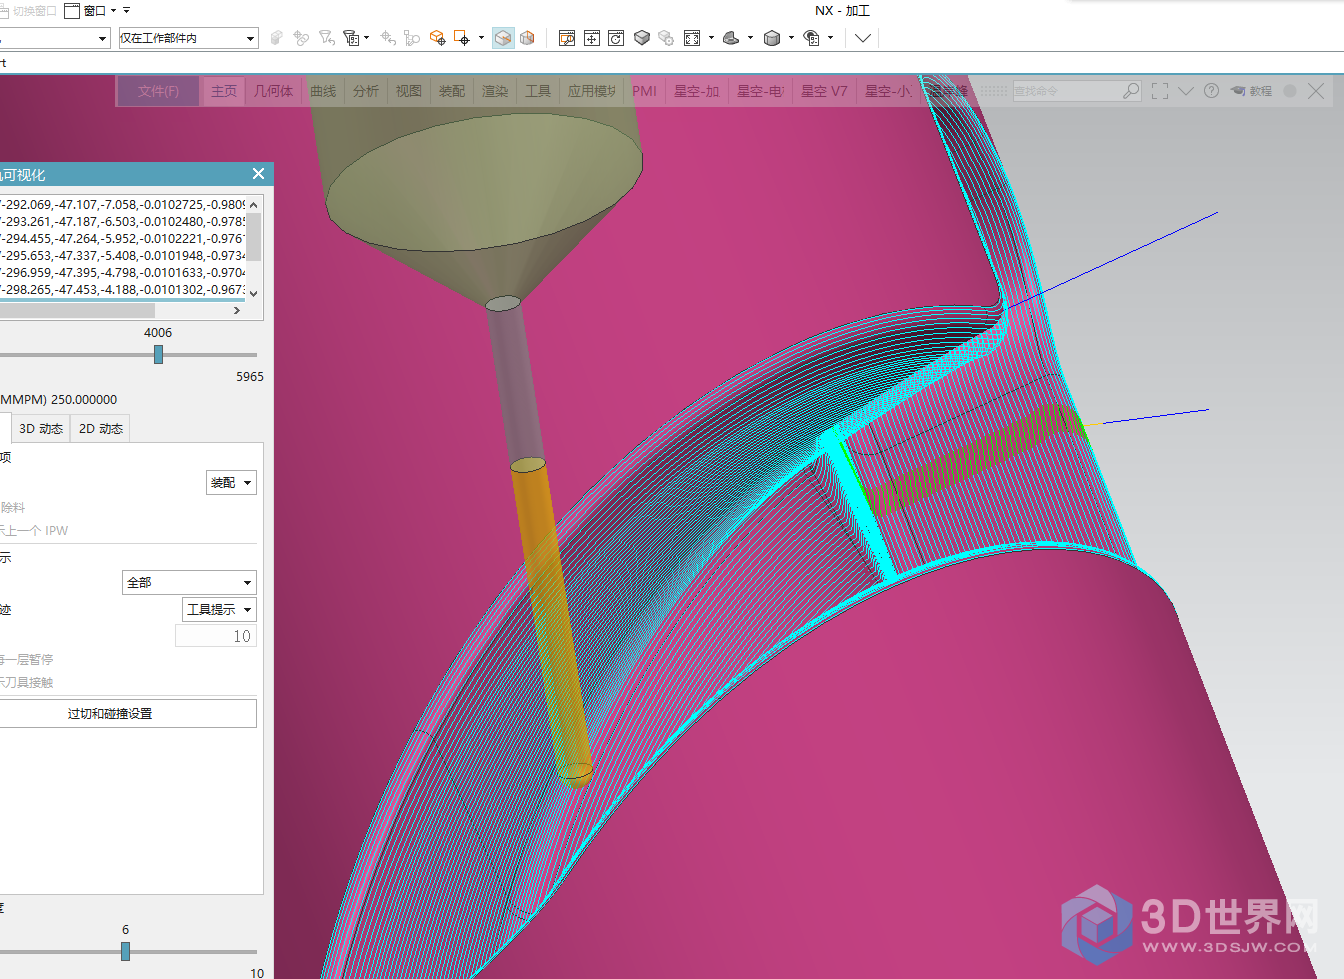The width and height of the screenshot is (1344, 979).
Task: Open the 工具 ribbon tab
Action: click(x=538, y=91)
